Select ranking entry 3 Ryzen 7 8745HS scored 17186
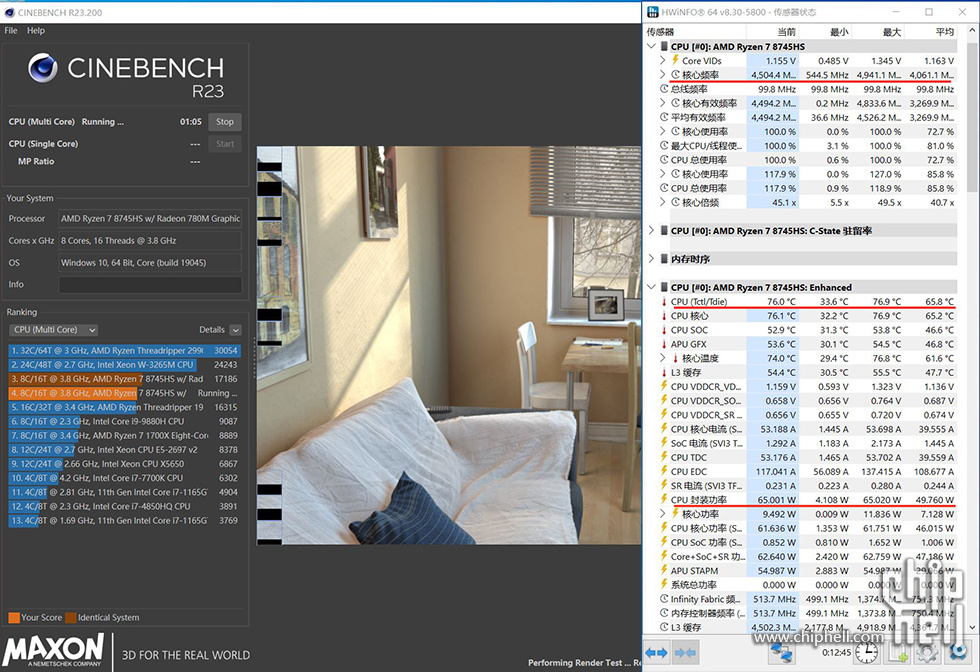Image resolution: width=980 pixels, height=672 pixels. (x=124, y=379)
